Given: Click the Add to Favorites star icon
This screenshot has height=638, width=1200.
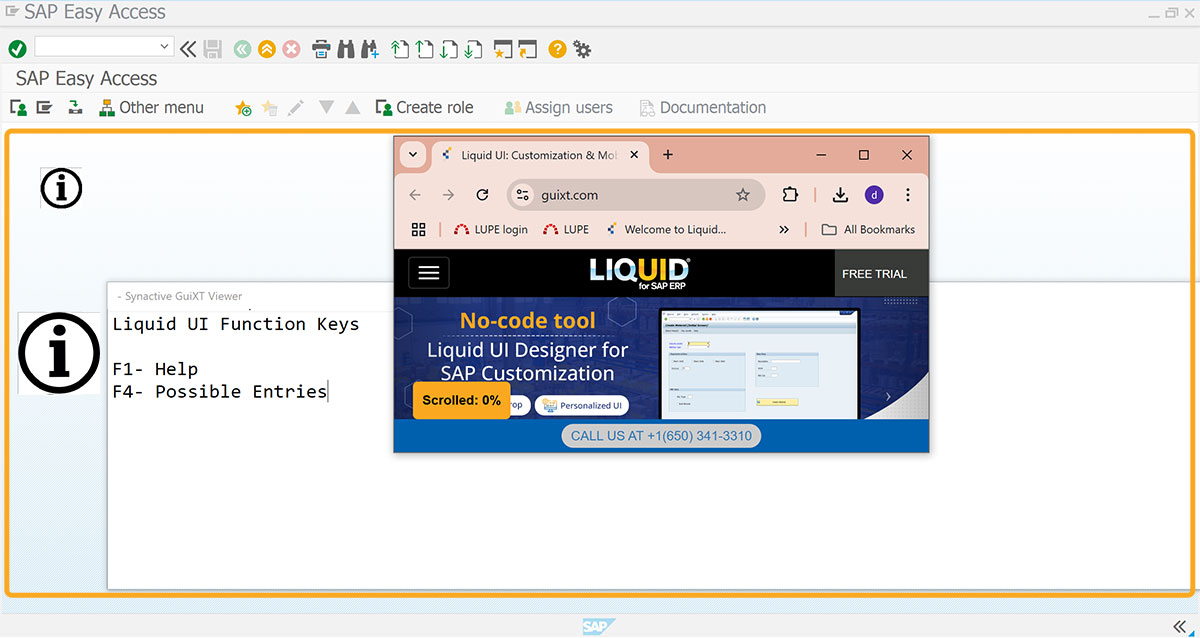Looking at the screenshot, I should tap(243, 107).
